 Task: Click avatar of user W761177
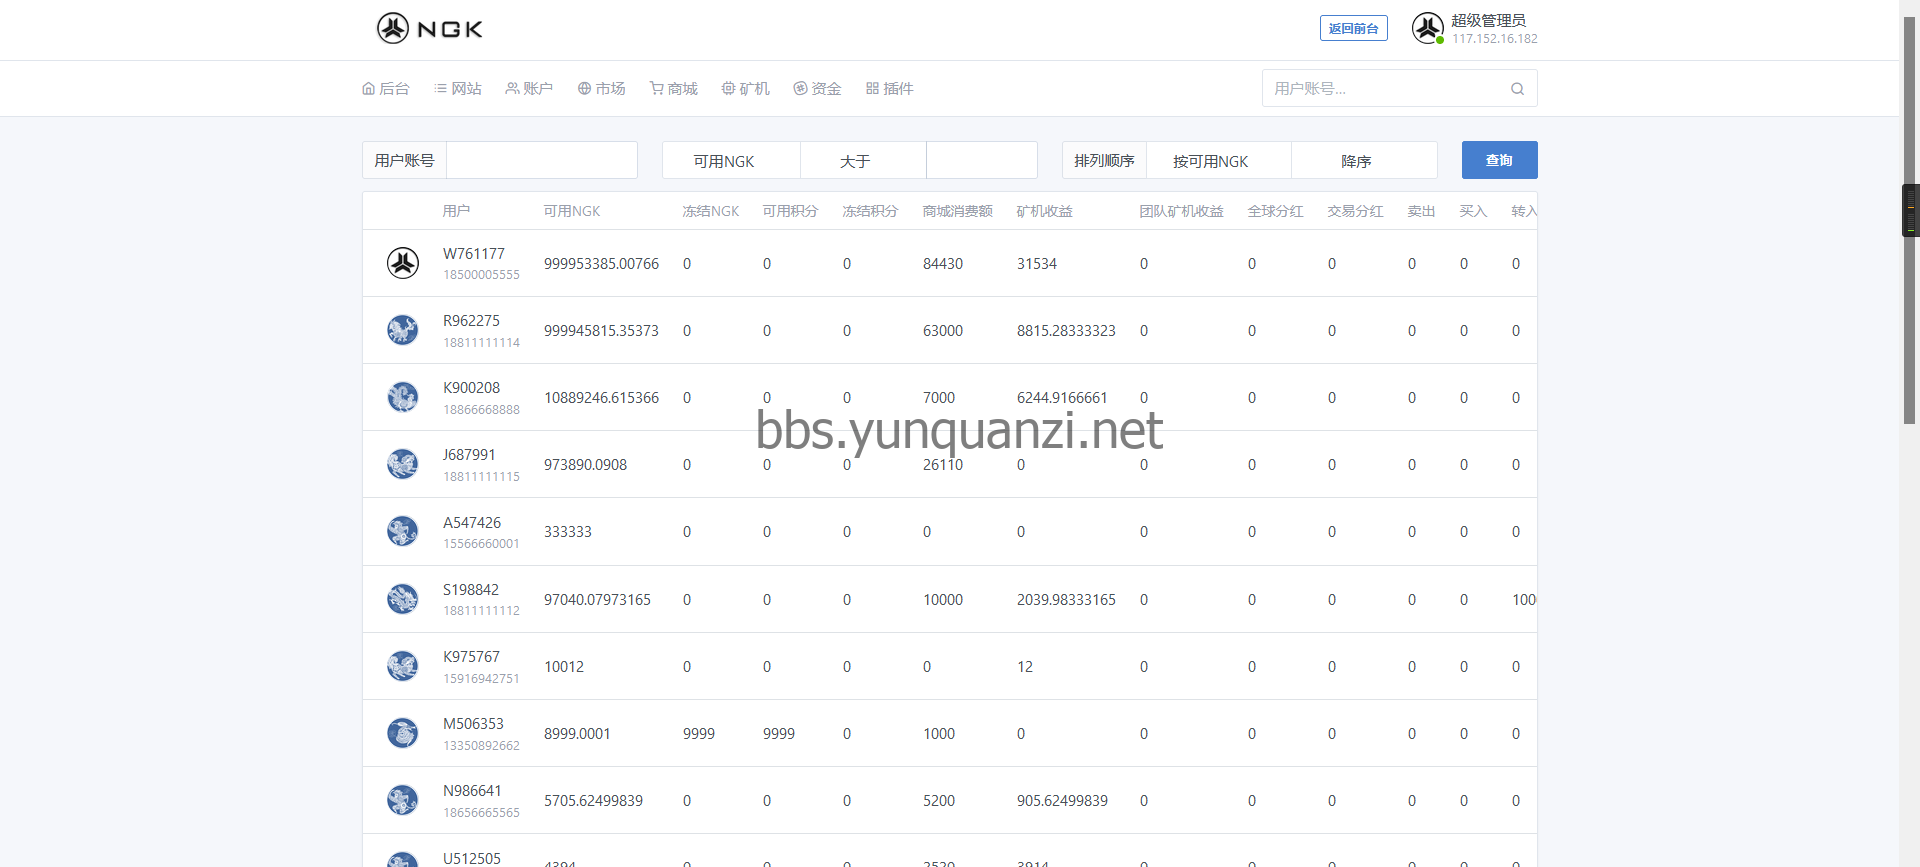[x=403, y=263]
